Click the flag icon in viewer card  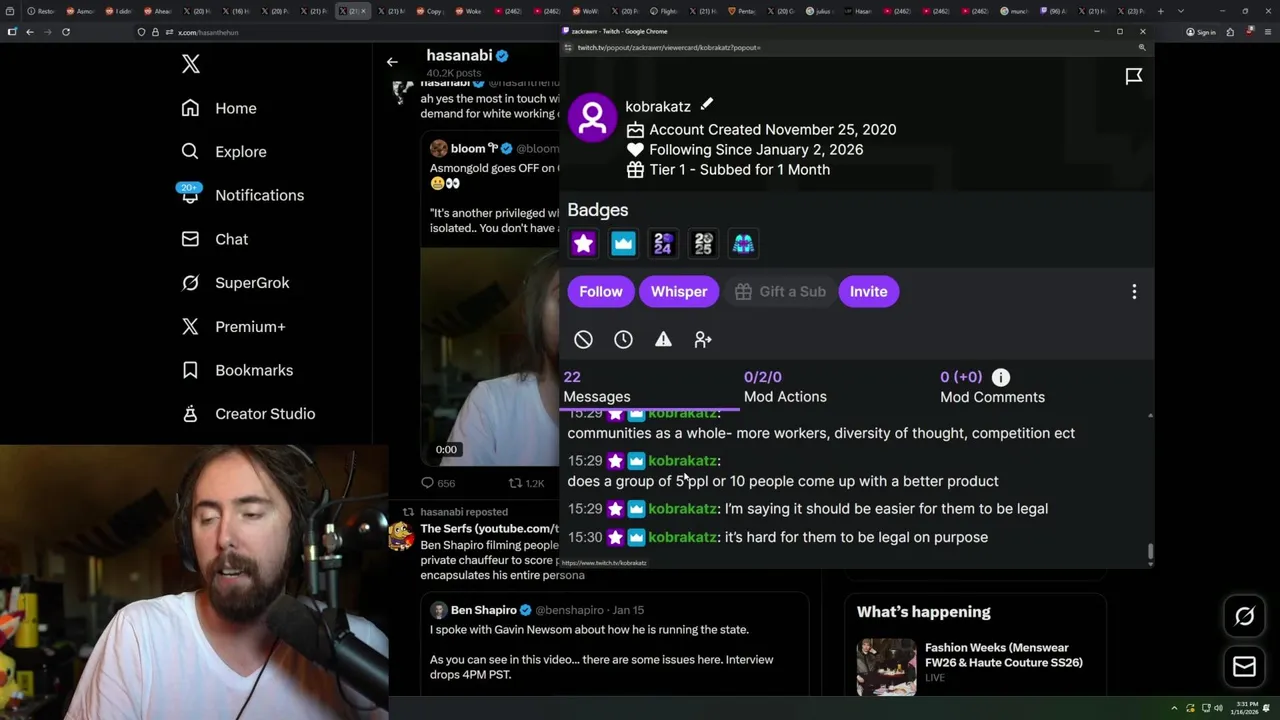[x=1134, y=76]
